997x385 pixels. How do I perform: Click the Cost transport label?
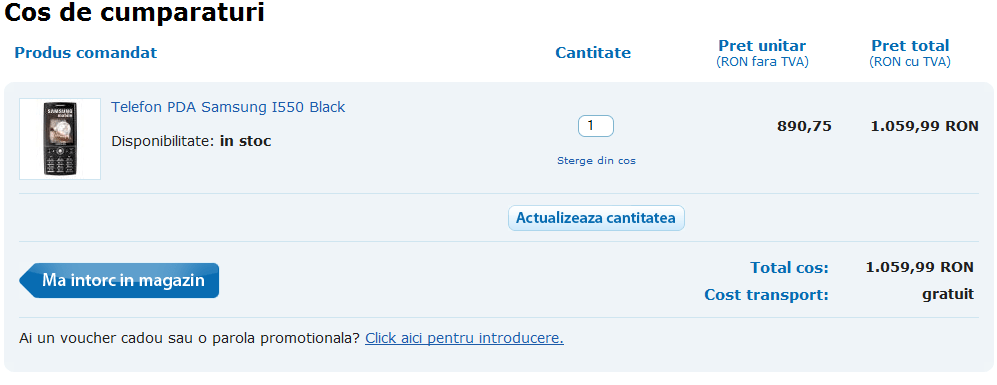766,295
